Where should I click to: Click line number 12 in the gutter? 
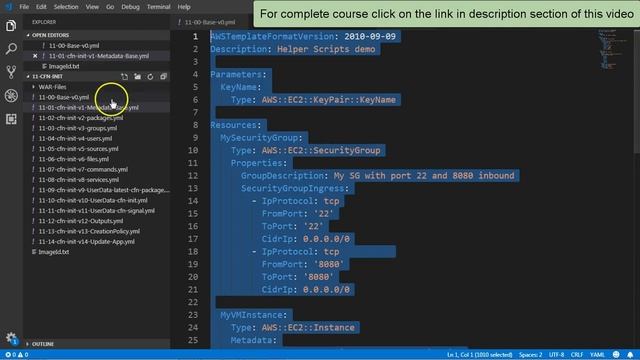pyautogui.click(x=193, y=176)
